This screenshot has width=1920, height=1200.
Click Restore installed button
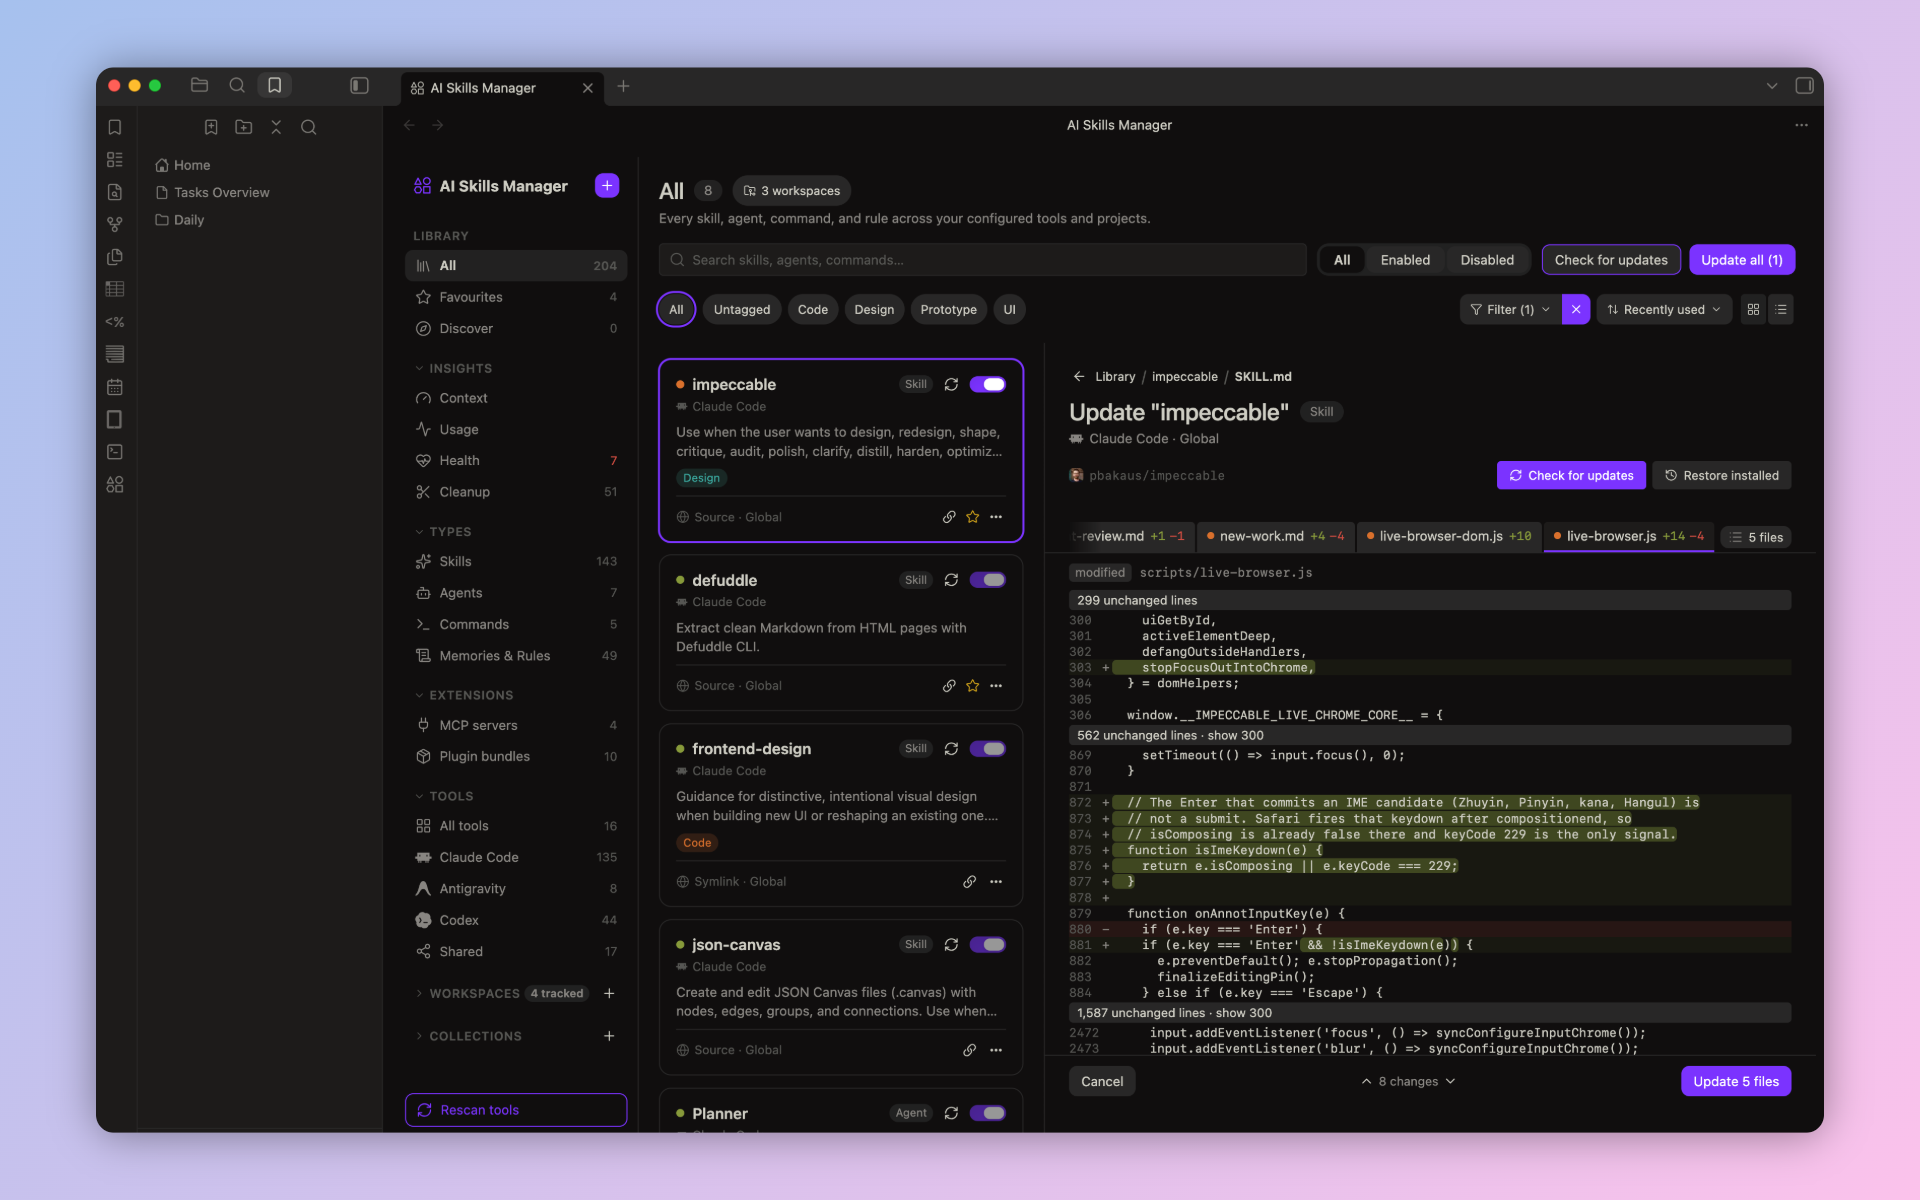coord(1721,476)
